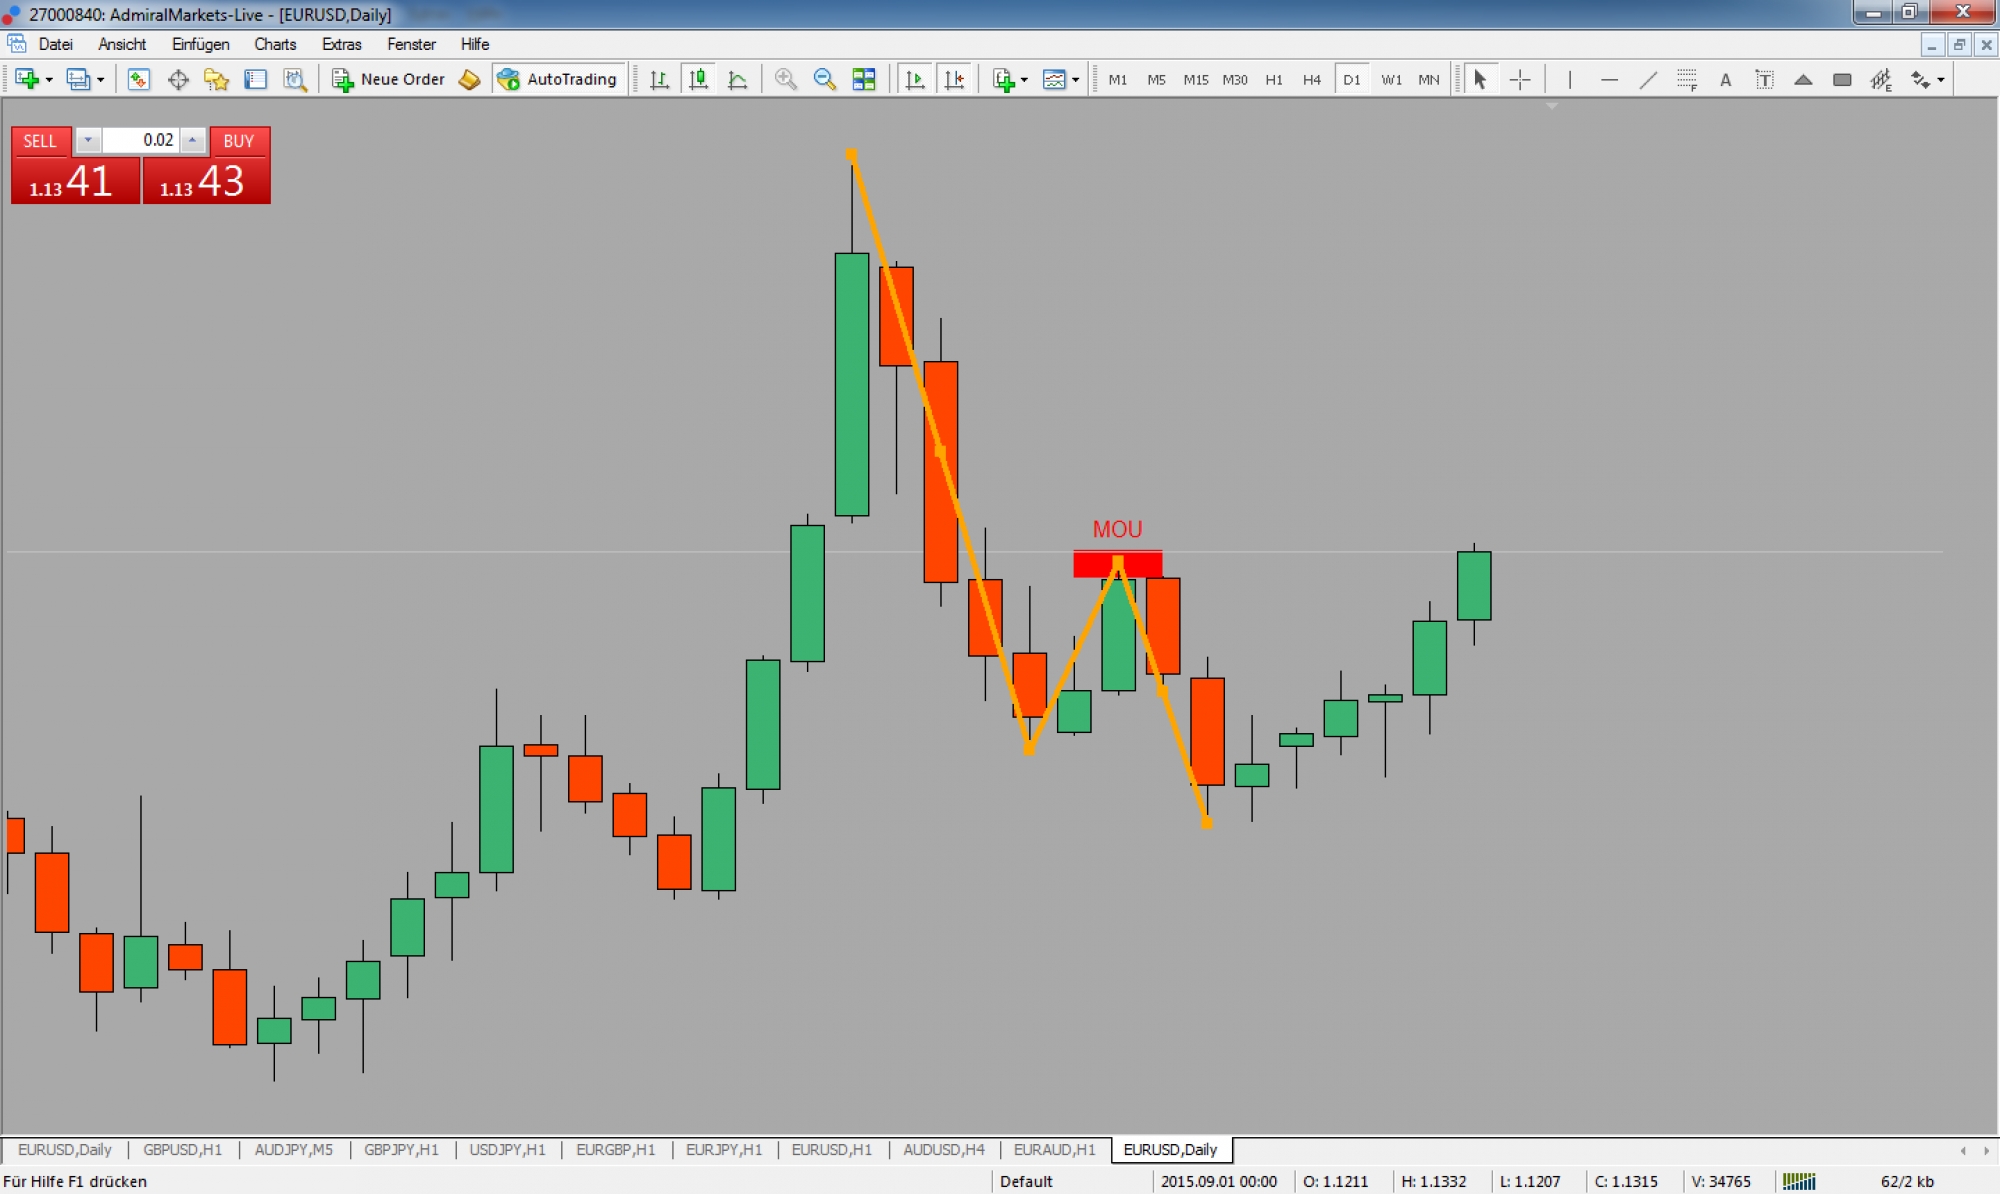Expand the templates dropdown arrow
This screenshot has height=1194, width=2000.
pyautogui.click(x=1075, y=80)
